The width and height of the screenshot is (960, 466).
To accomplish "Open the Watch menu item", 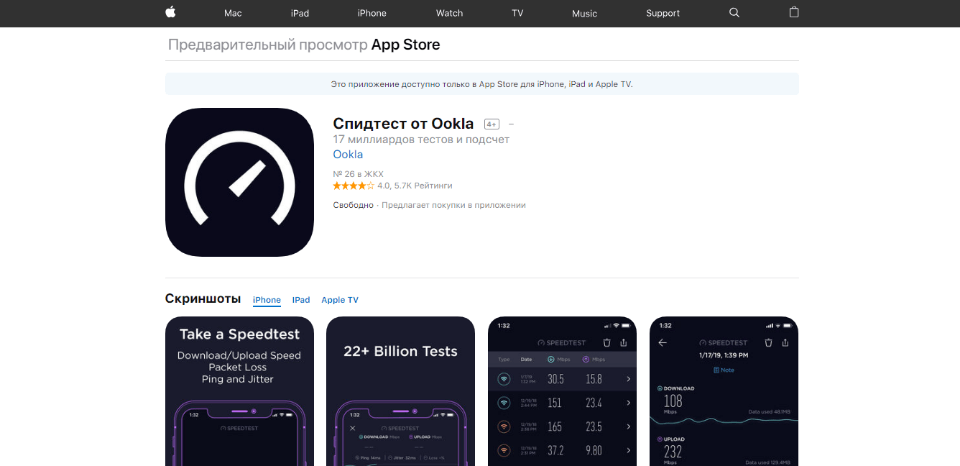I will (449, 13).
